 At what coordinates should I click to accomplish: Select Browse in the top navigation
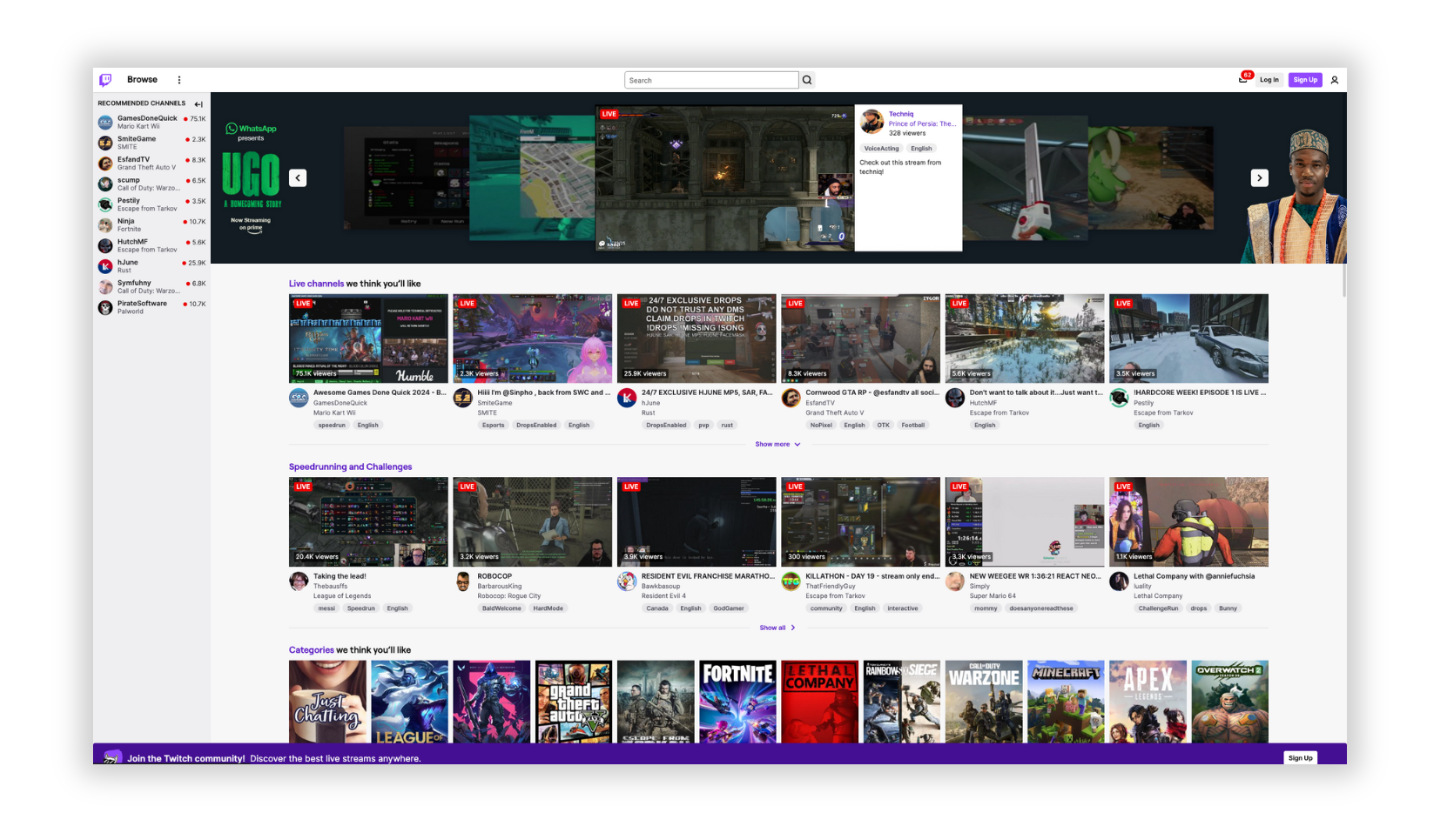point(142,79)
